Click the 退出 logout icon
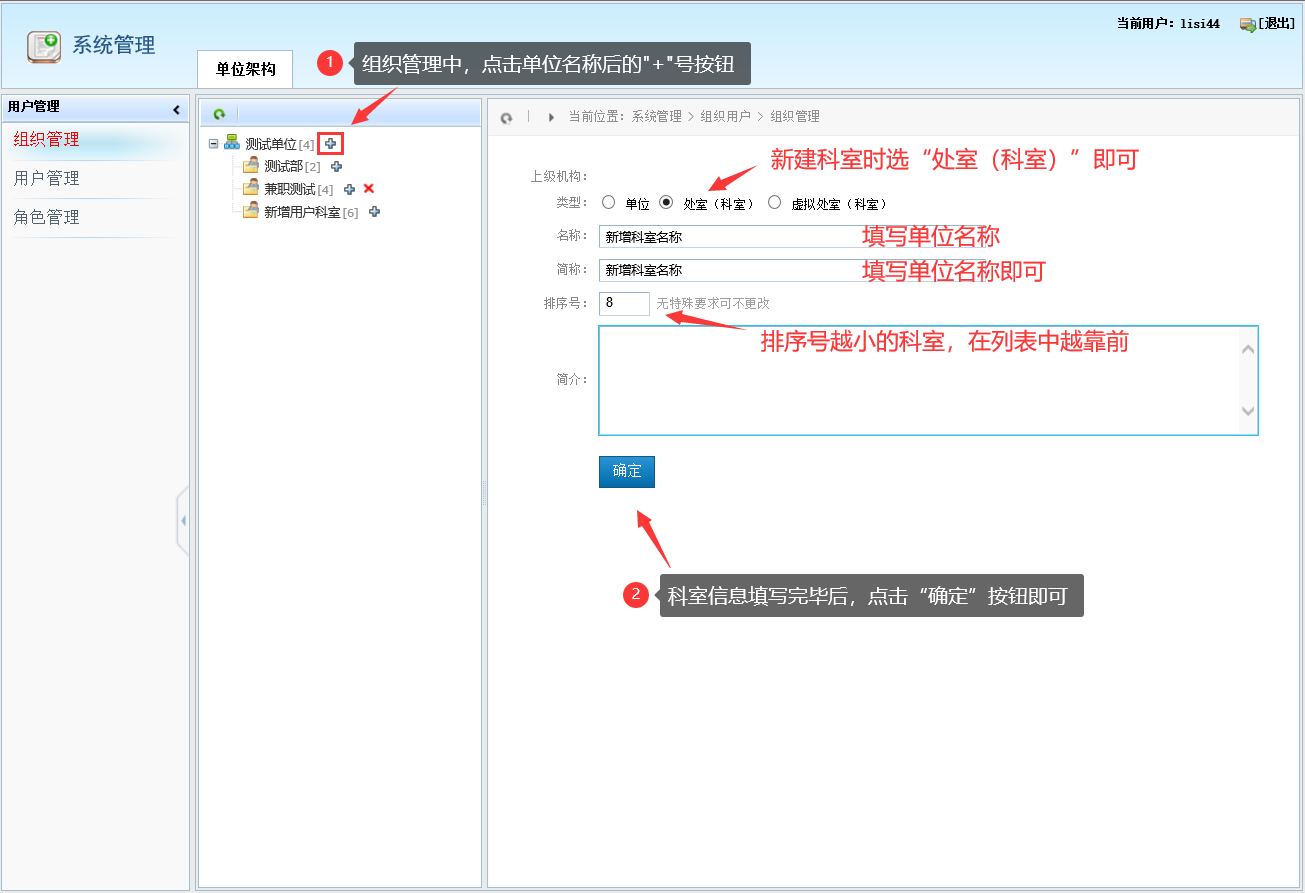Image resolution: width=1305 pixels, height=893 pixels. (1247, 24)
